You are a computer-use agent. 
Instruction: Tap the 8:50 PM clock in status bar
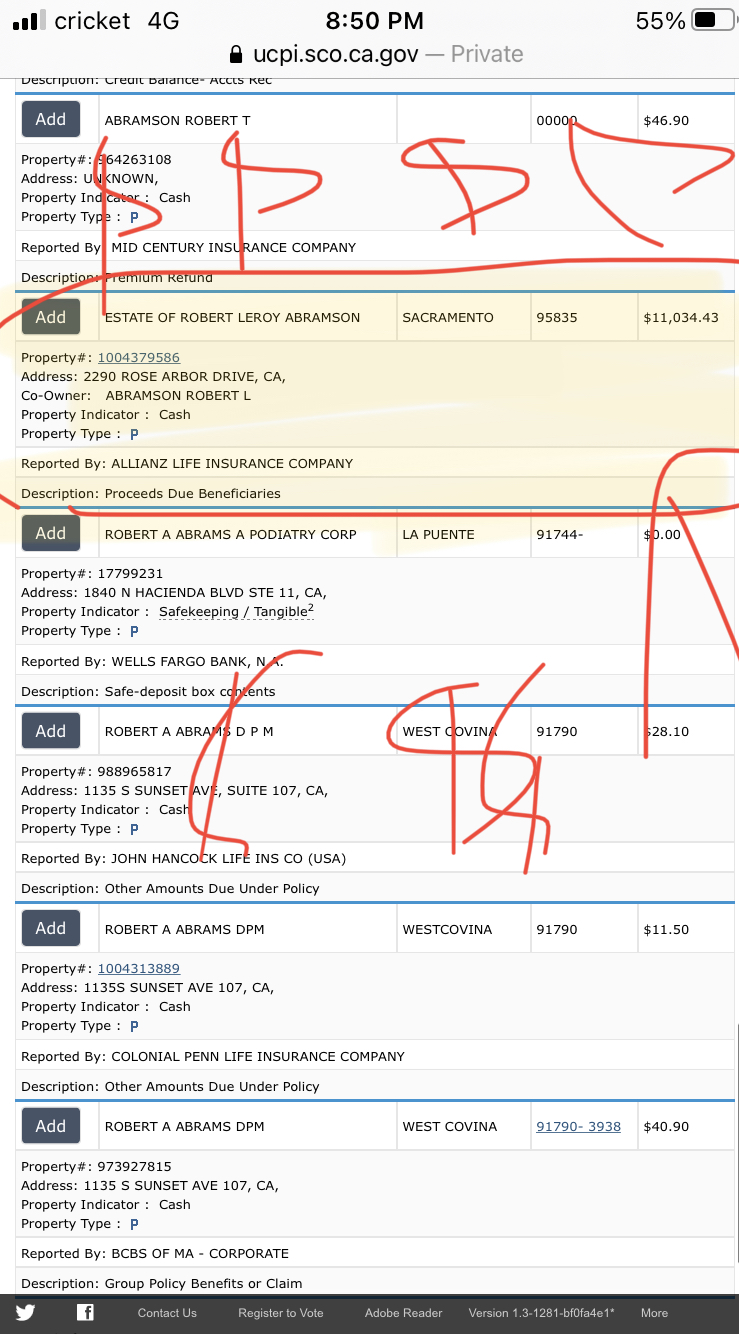(375, 20)
